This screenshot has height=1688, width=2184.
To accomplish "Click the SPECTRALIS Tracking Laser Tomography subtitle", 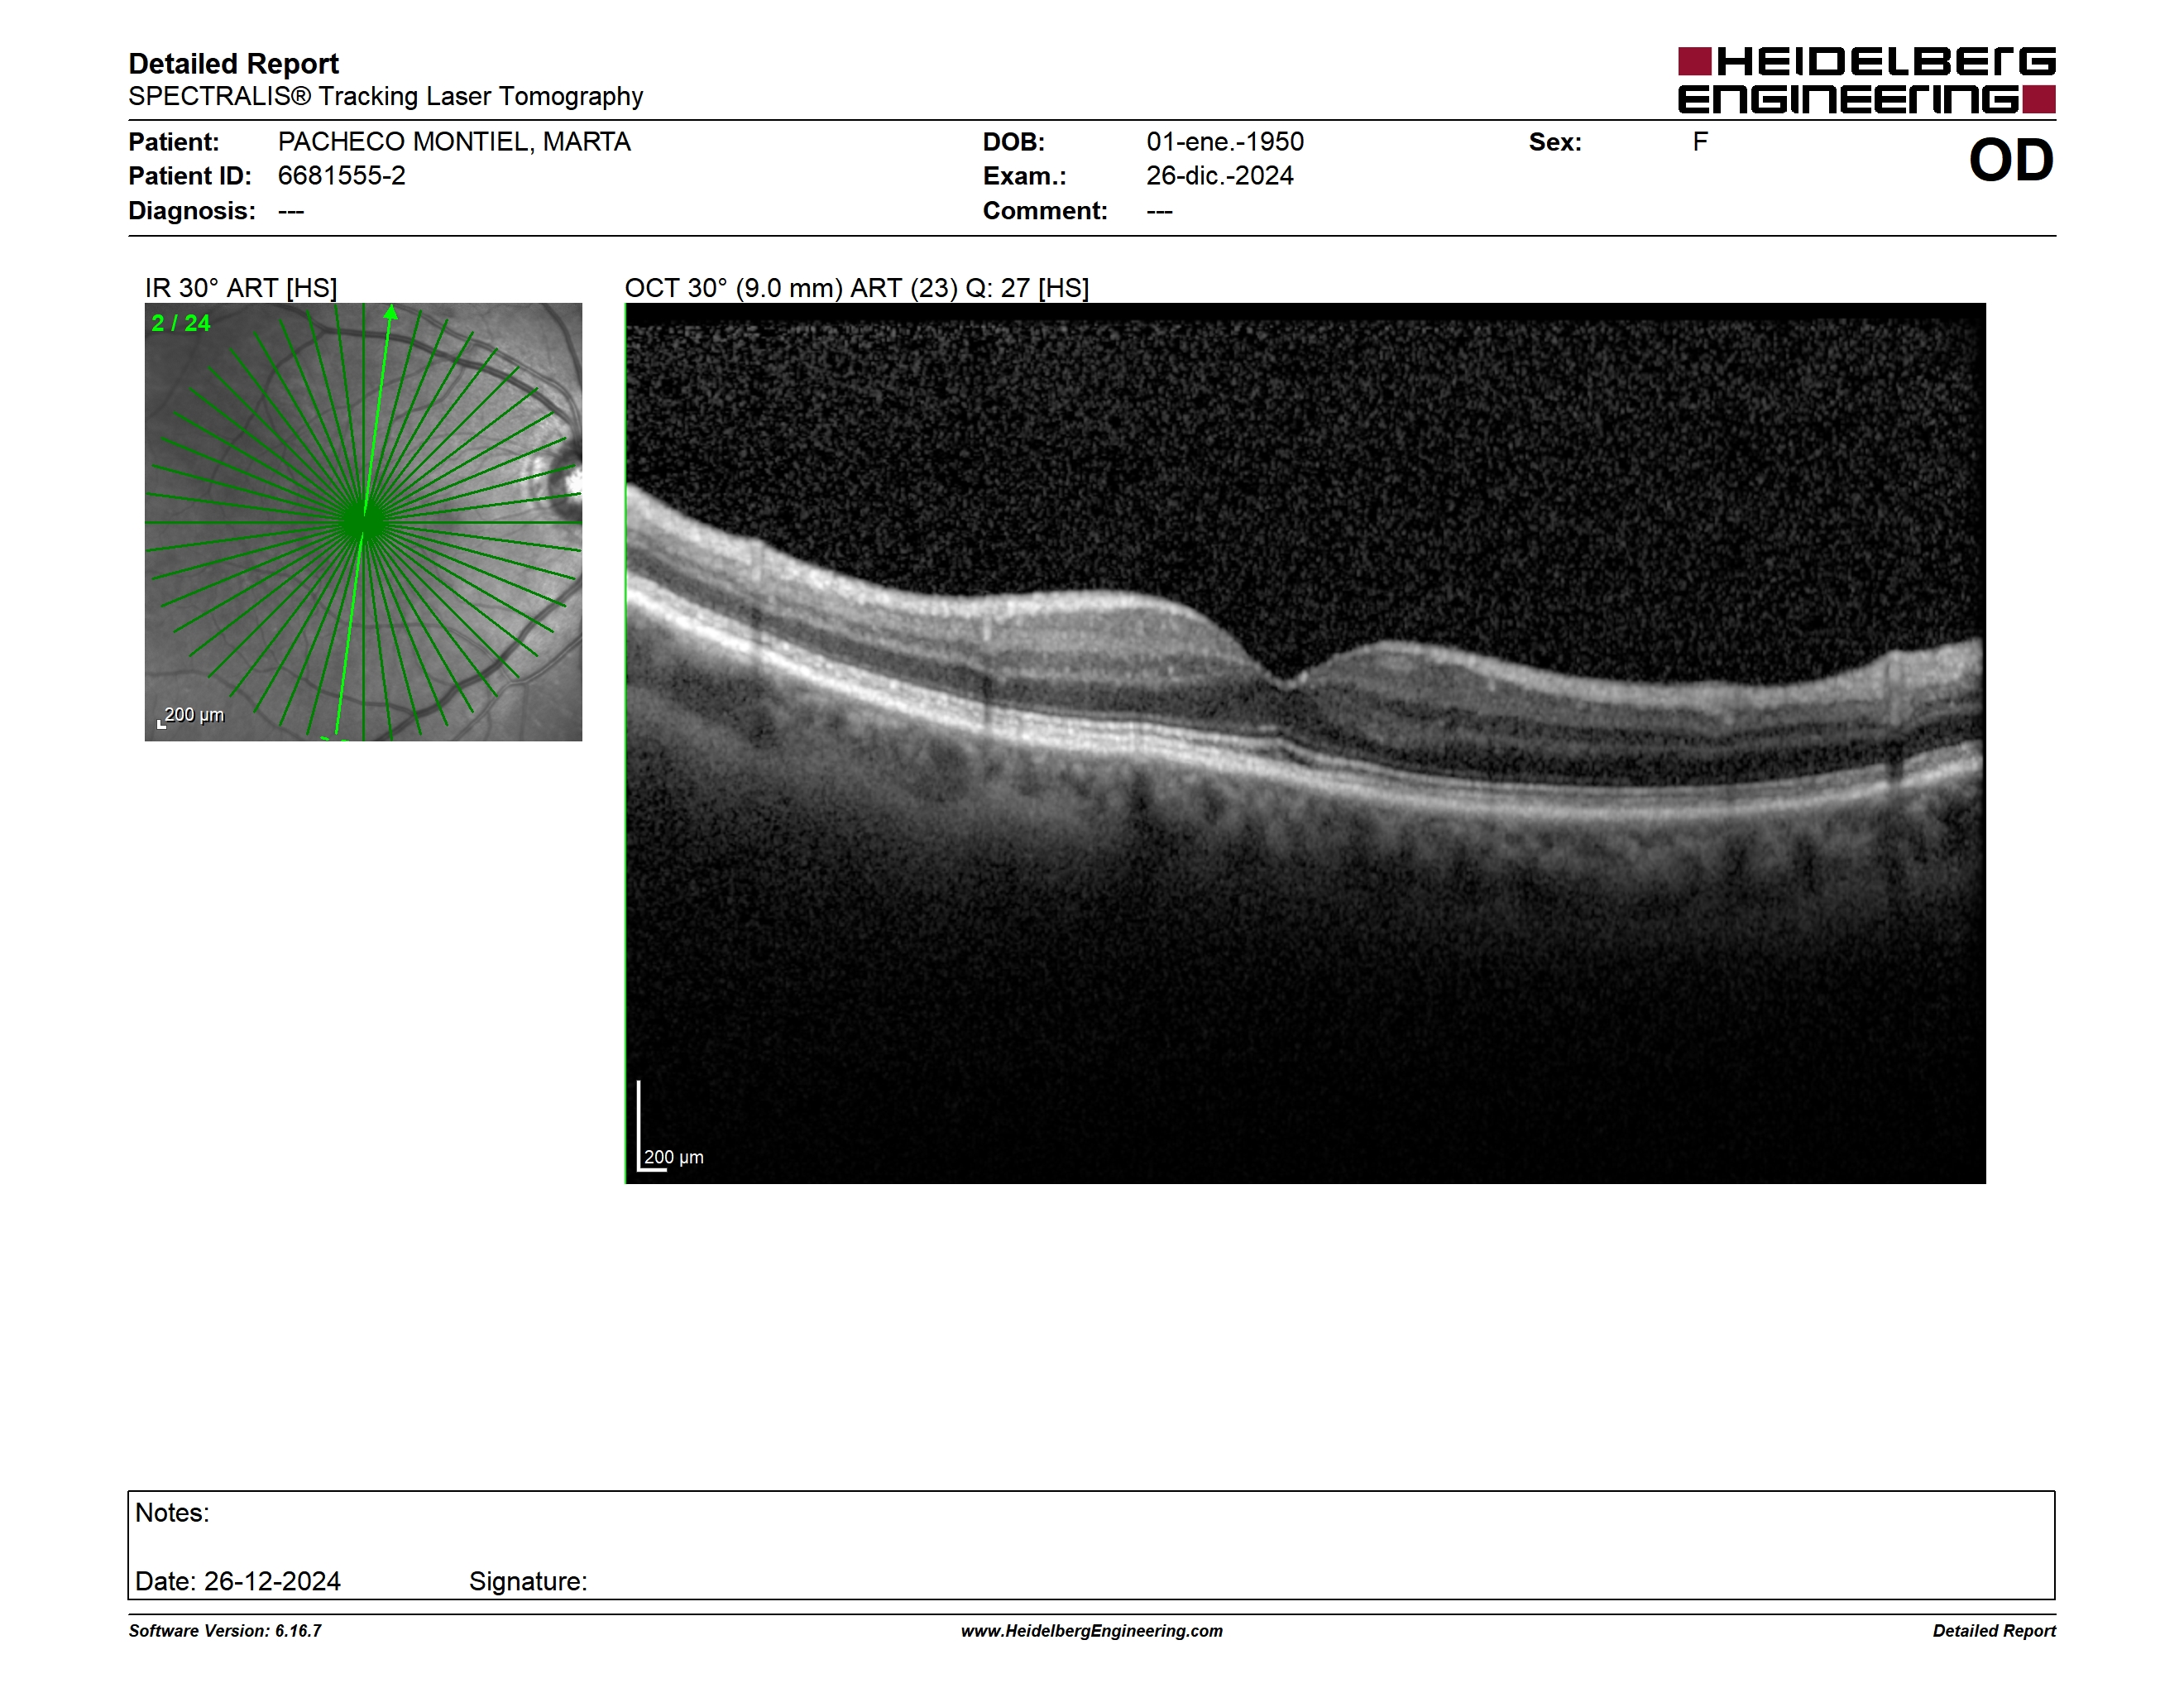I will tap(385, 96).
